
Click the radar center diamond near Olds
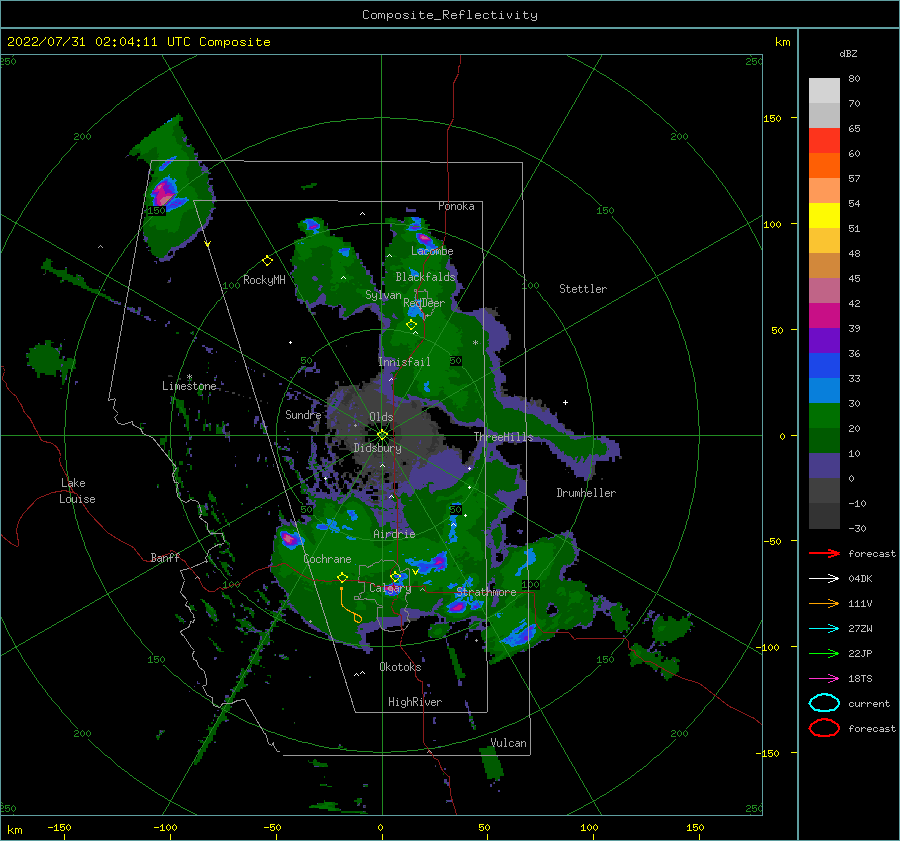point(382,435)
